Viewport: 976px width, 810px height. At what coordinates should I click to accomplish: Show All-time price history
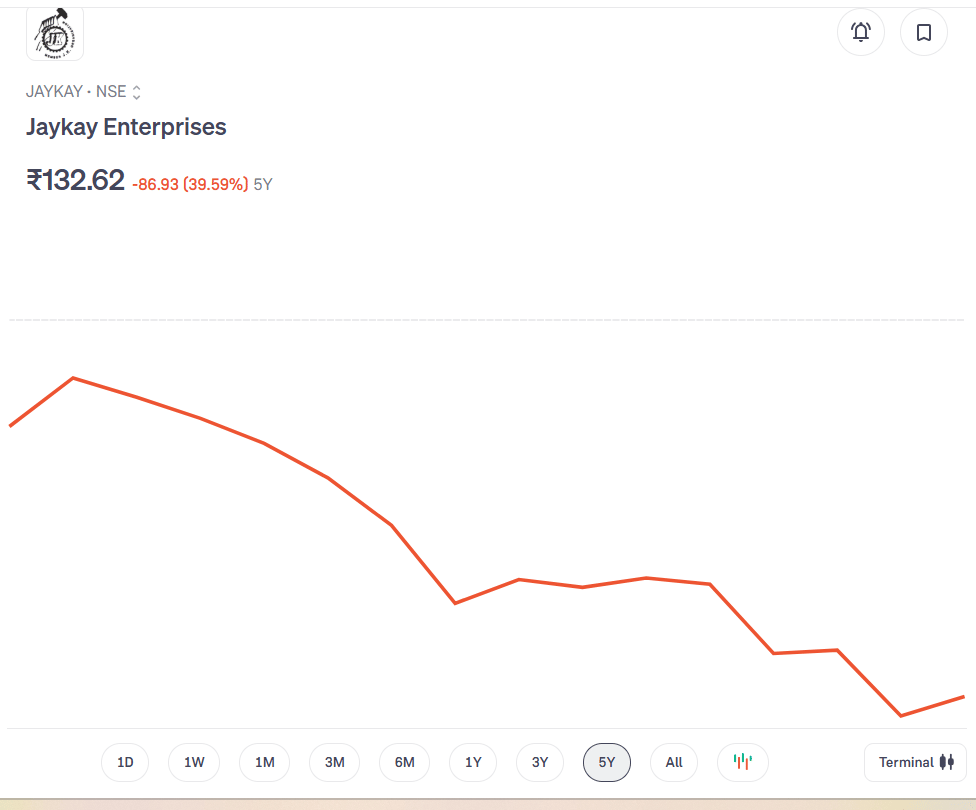(674, 762)
